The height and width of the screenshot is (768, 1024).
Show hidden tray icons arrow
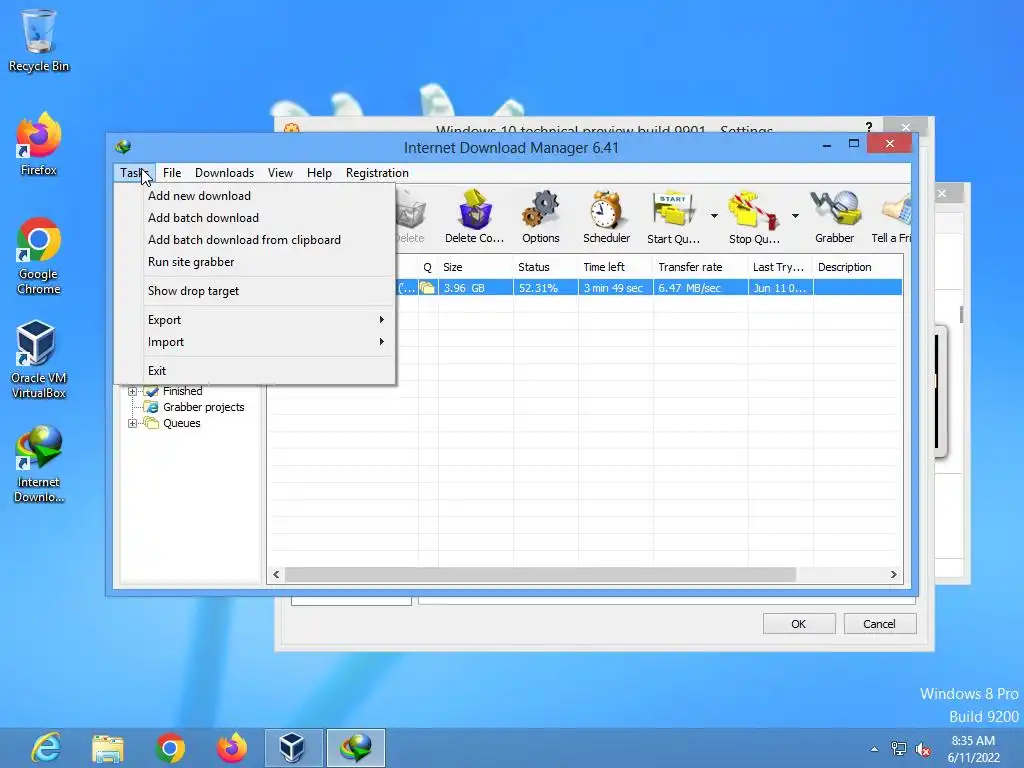coord(874,749)
